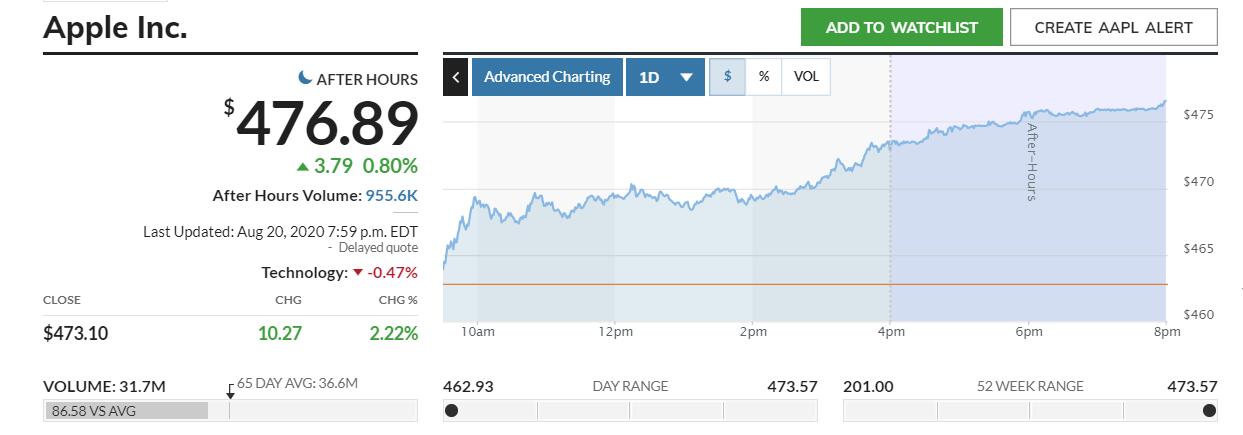The image size is (1243, 435).
Task: Create an AAPL alert
Action: (x=1113, y=27)
